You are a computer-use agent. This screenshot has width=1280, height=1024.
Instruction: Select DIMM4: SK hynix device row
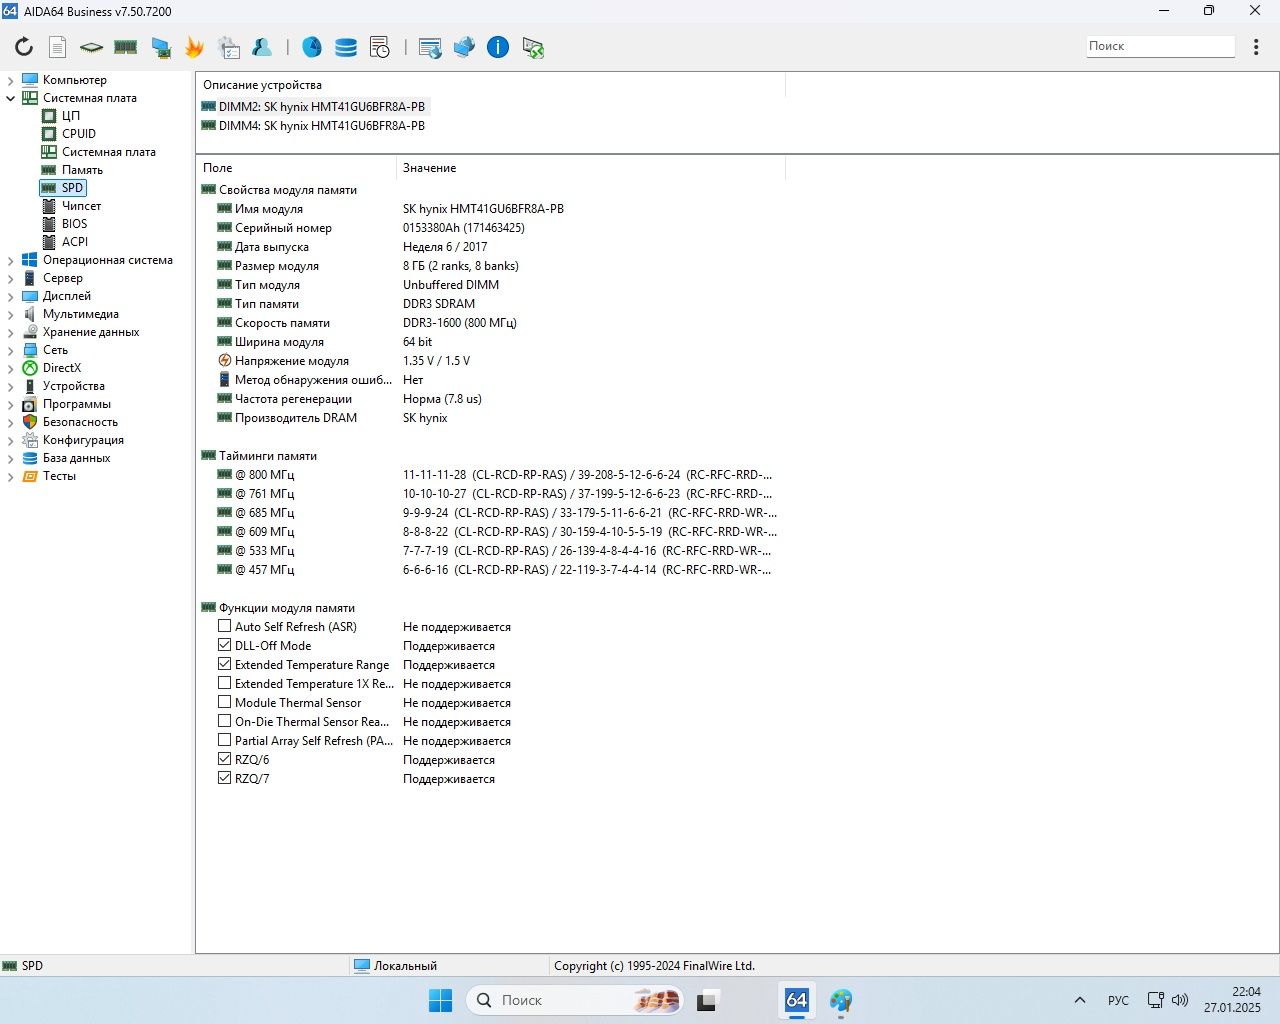(313, 126)
